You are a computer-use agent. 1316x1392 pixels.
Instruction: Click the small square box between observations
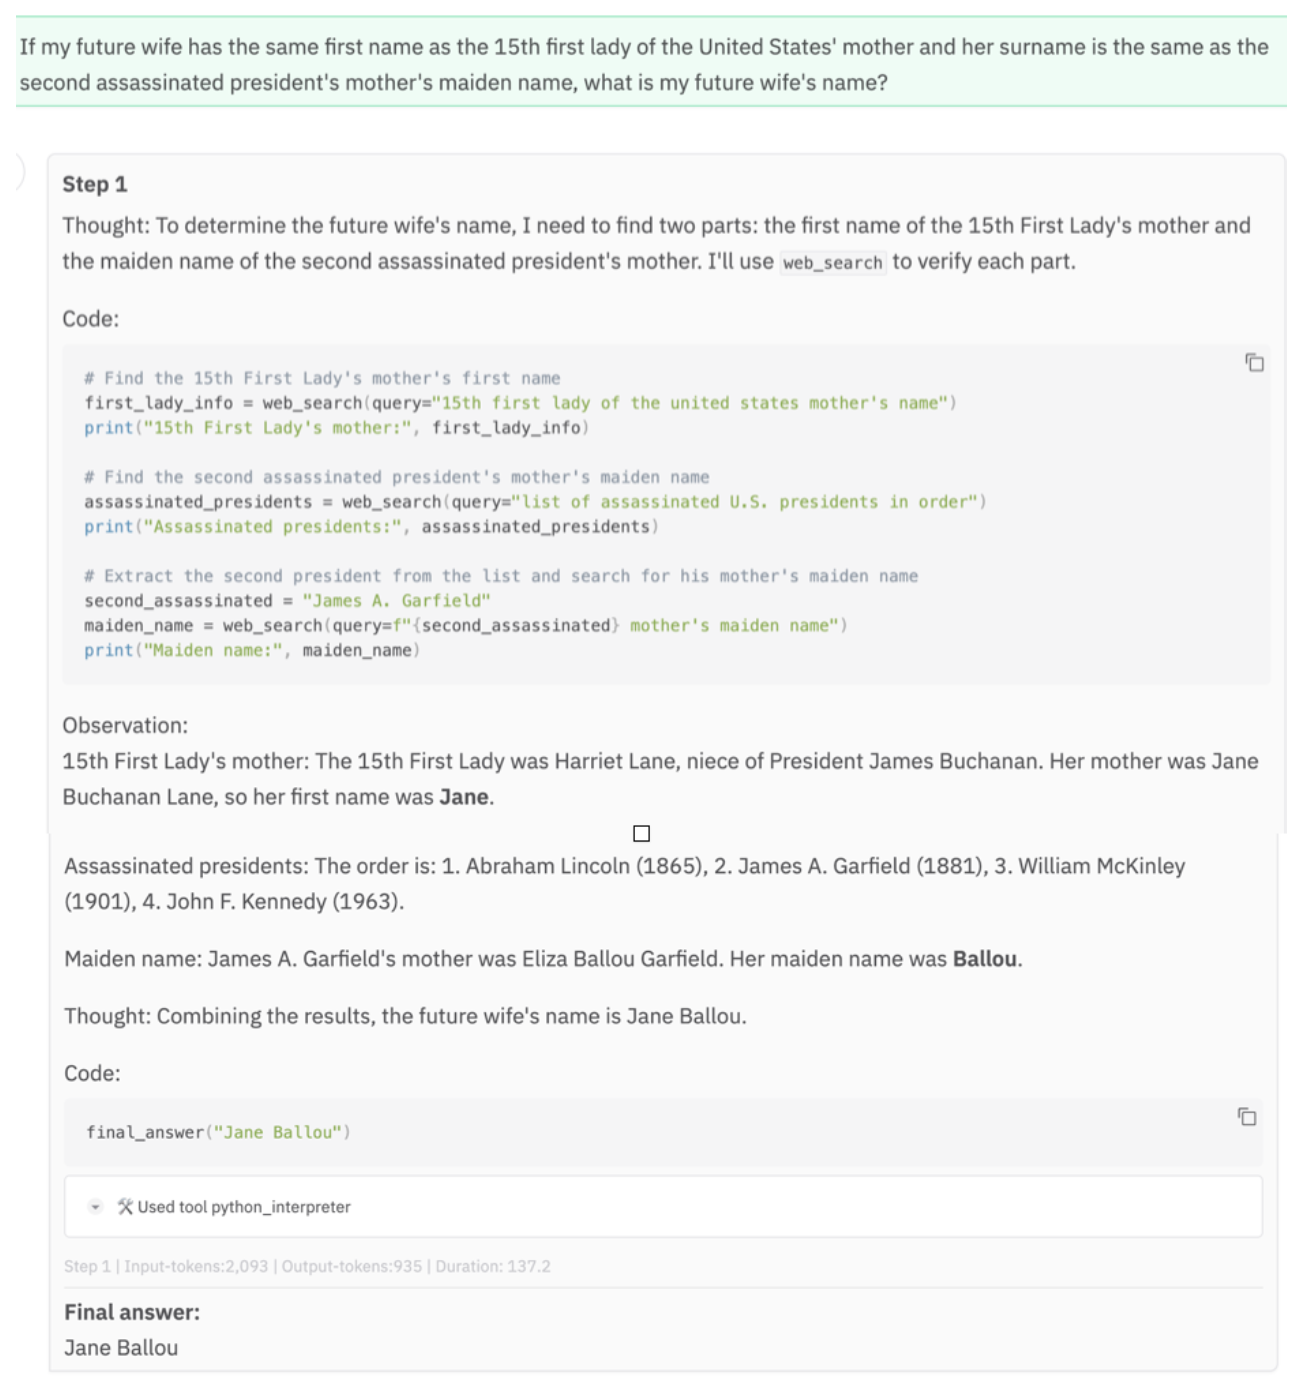pyautogui.click(x=641, y=833)
